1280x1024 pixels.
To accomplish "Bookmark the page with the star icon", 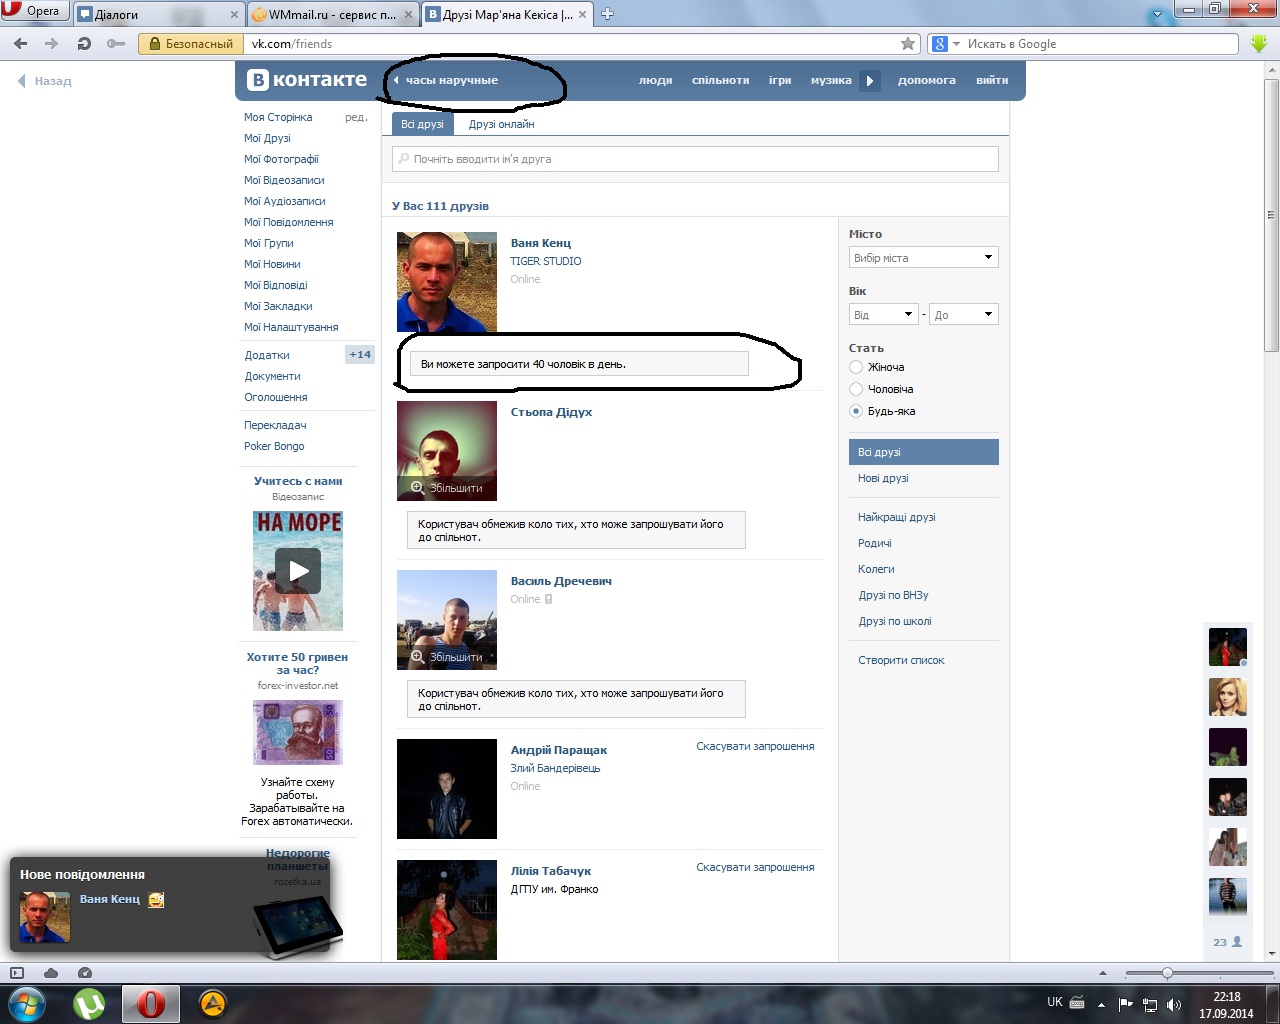I will (x=908, y=44).
